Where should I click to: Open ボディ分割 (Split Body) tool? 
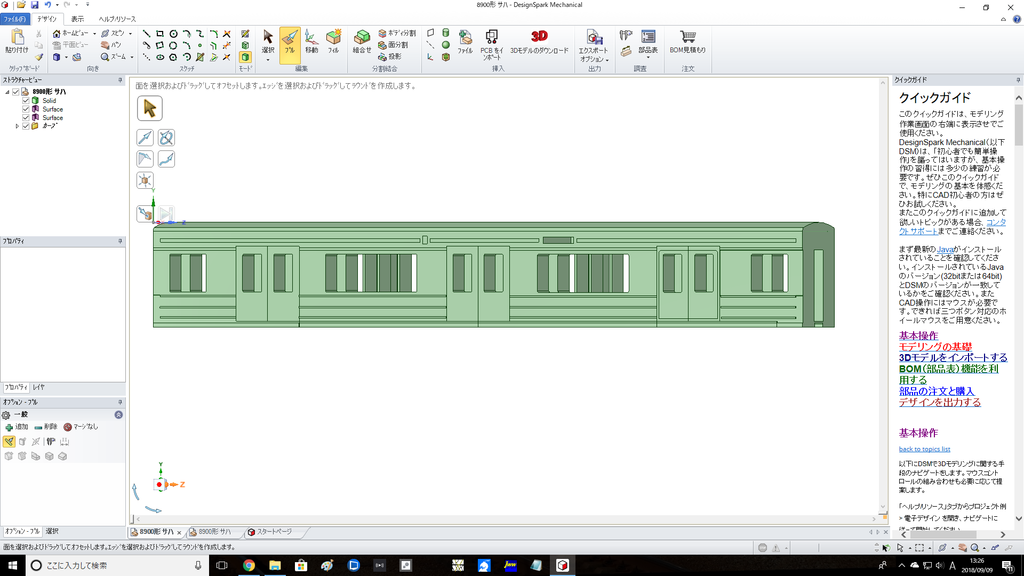point(397,33)
